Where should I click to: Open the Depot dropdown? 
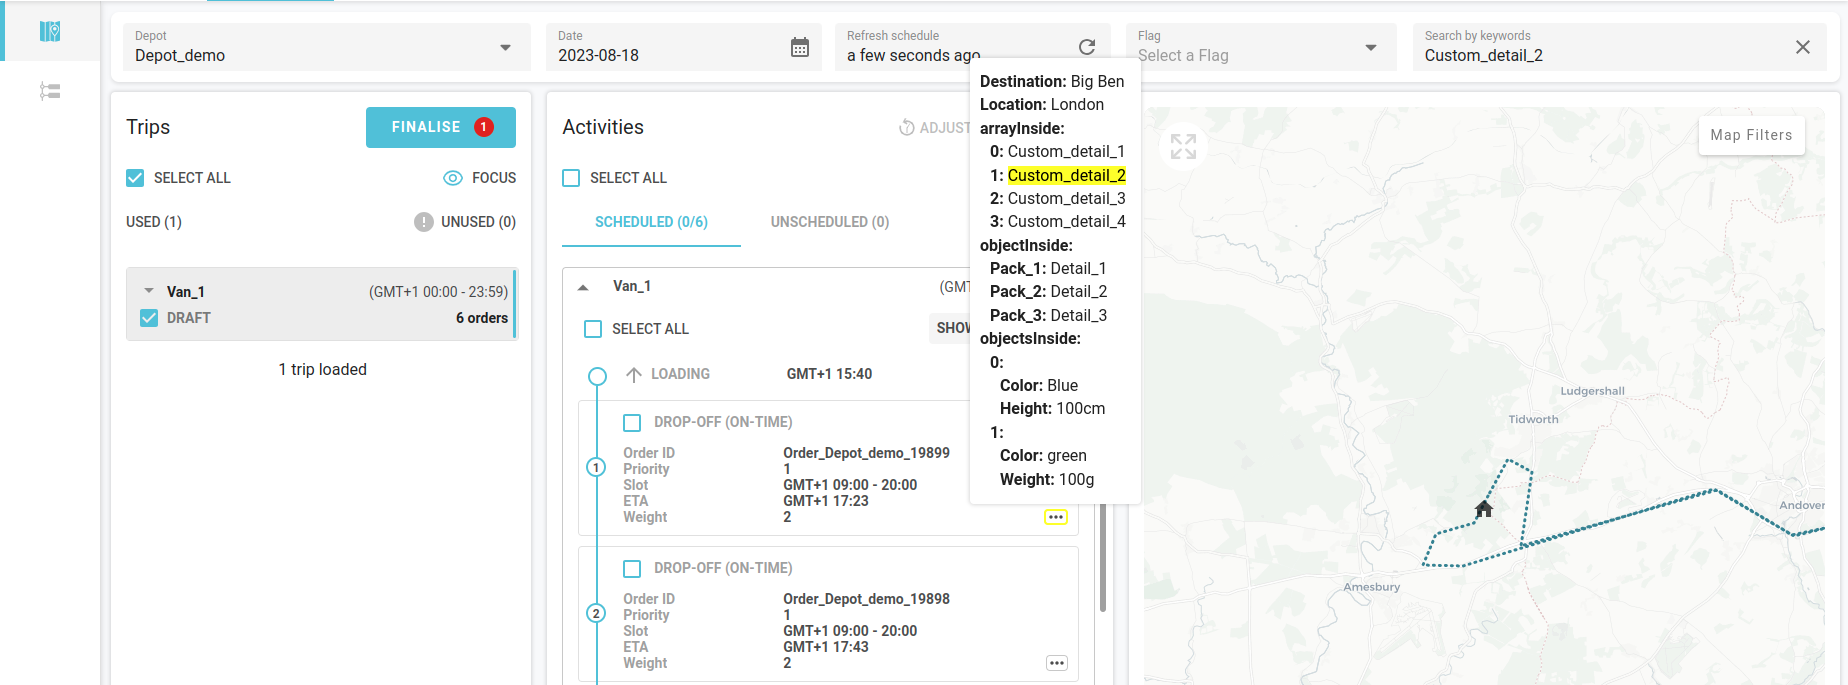click(505, 48)
